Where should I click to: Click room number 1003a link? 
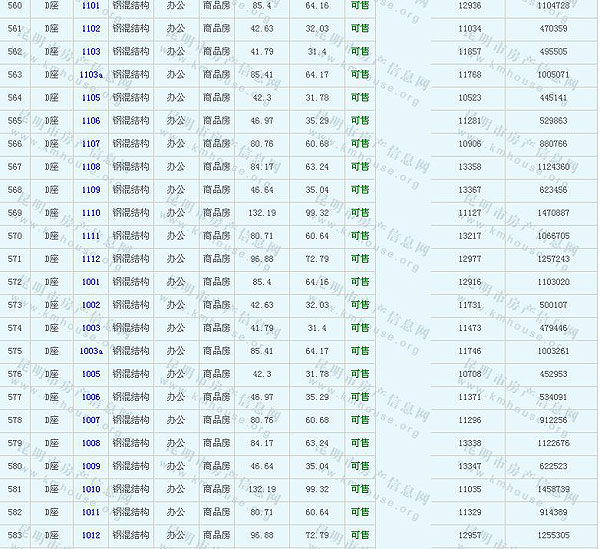[x=92, y=351]
